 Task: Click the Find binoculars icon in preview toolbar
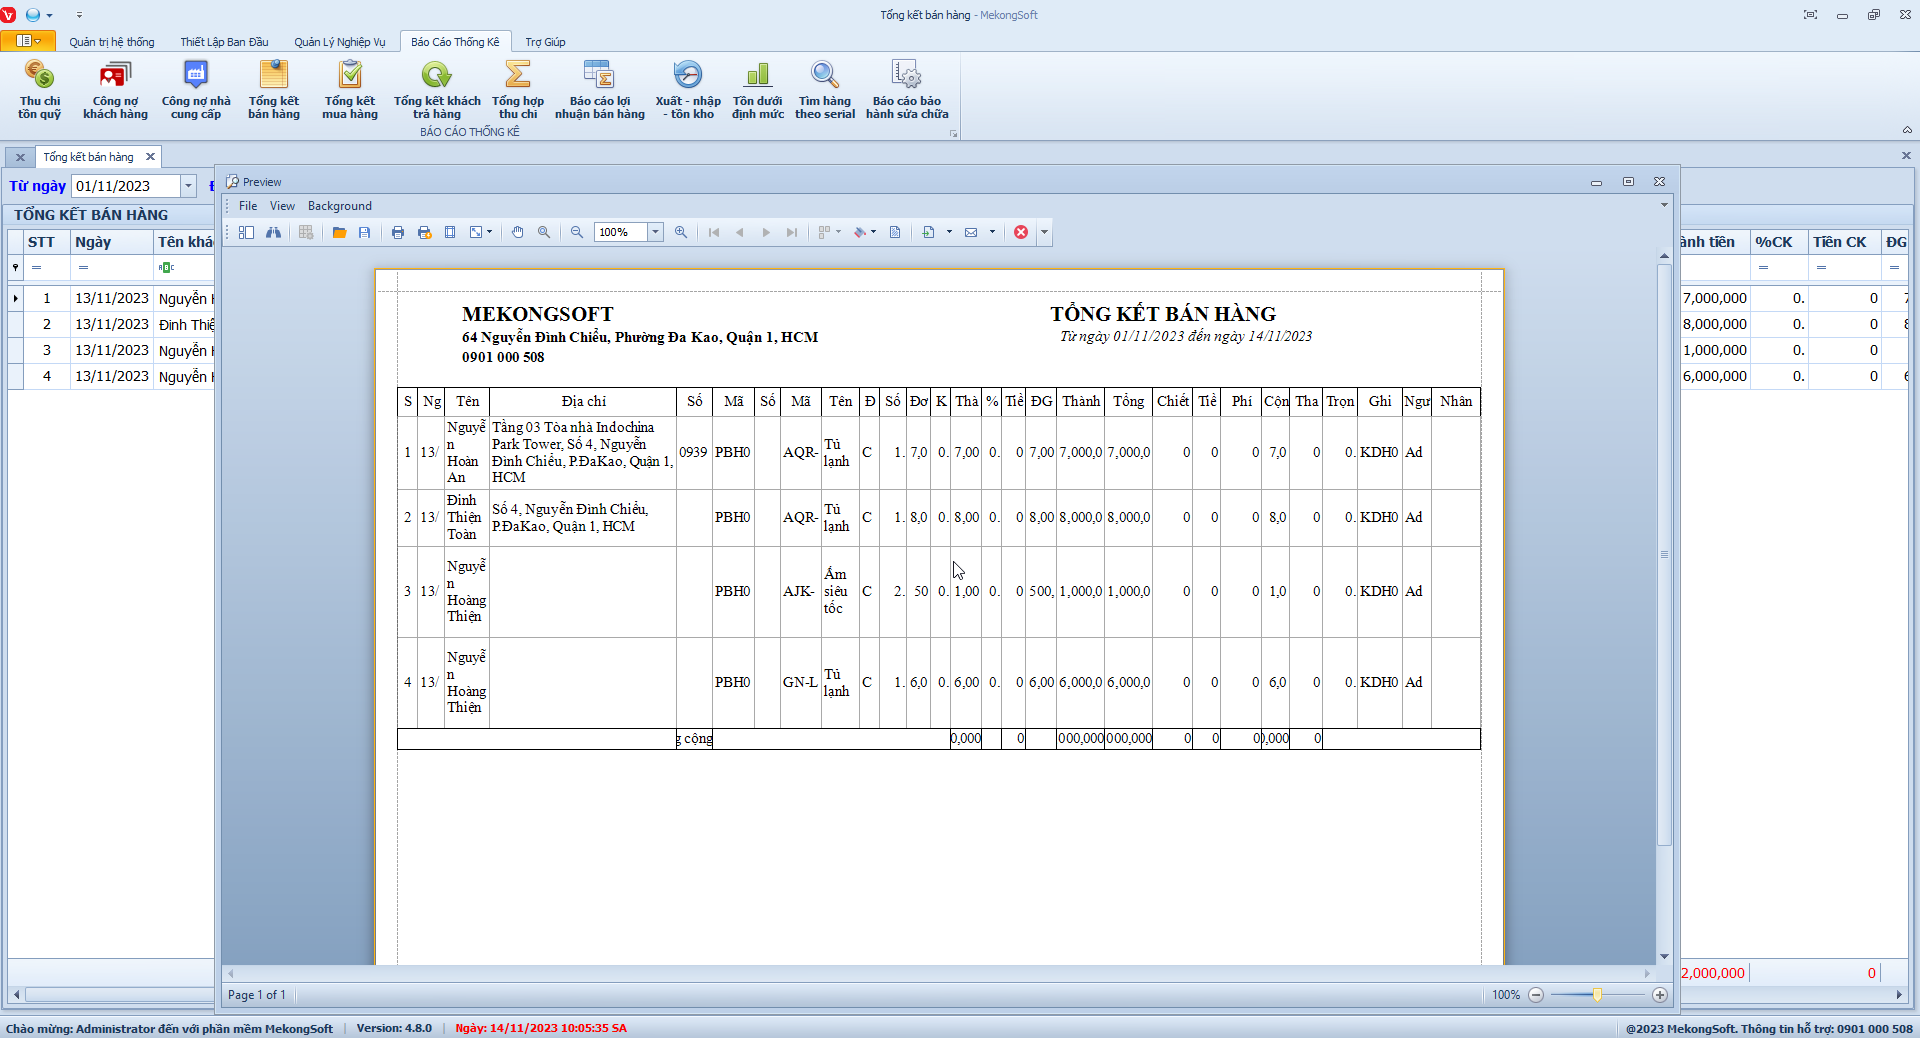(x=273, y=232)
